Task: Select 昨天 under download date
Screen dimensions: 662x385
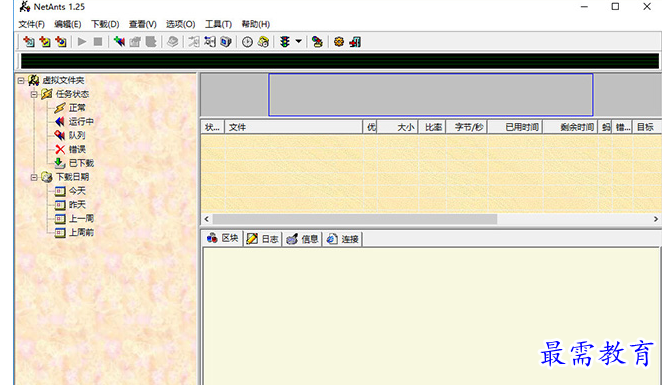Action: coord(77,205)
